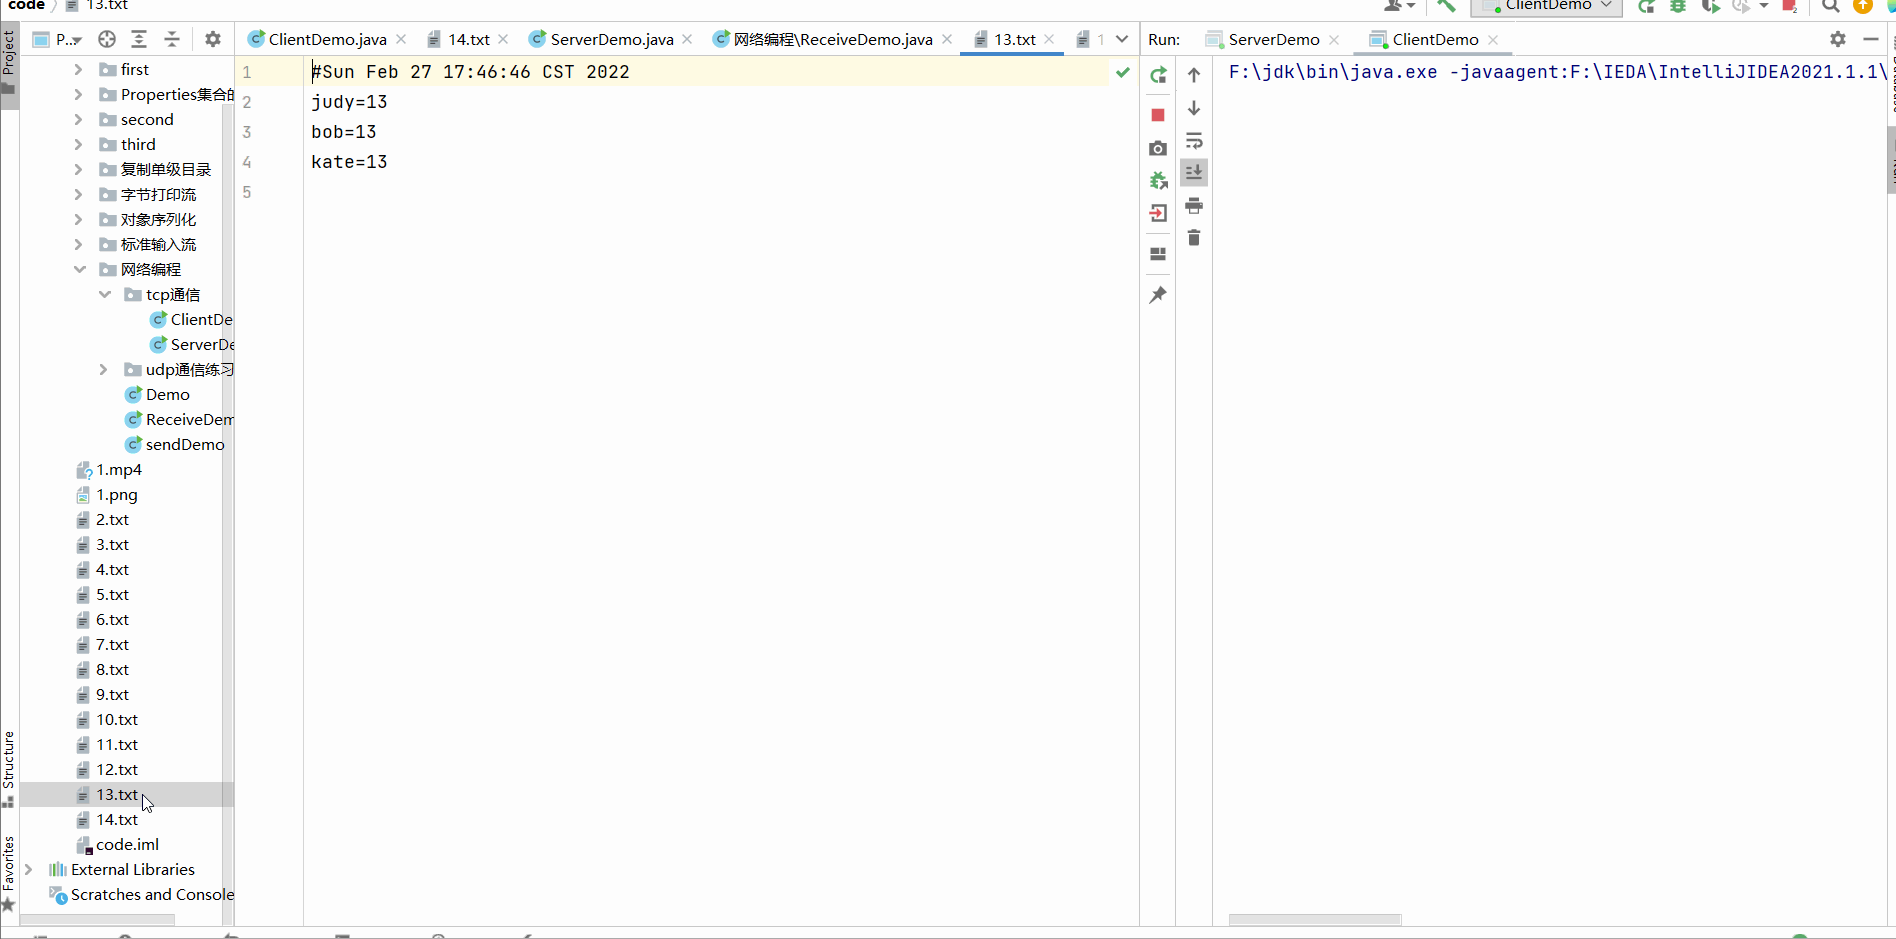Click the green inspection checkmark in editor
Image resolution: width=1896 pixels, height=939 pixels.
1123,72
